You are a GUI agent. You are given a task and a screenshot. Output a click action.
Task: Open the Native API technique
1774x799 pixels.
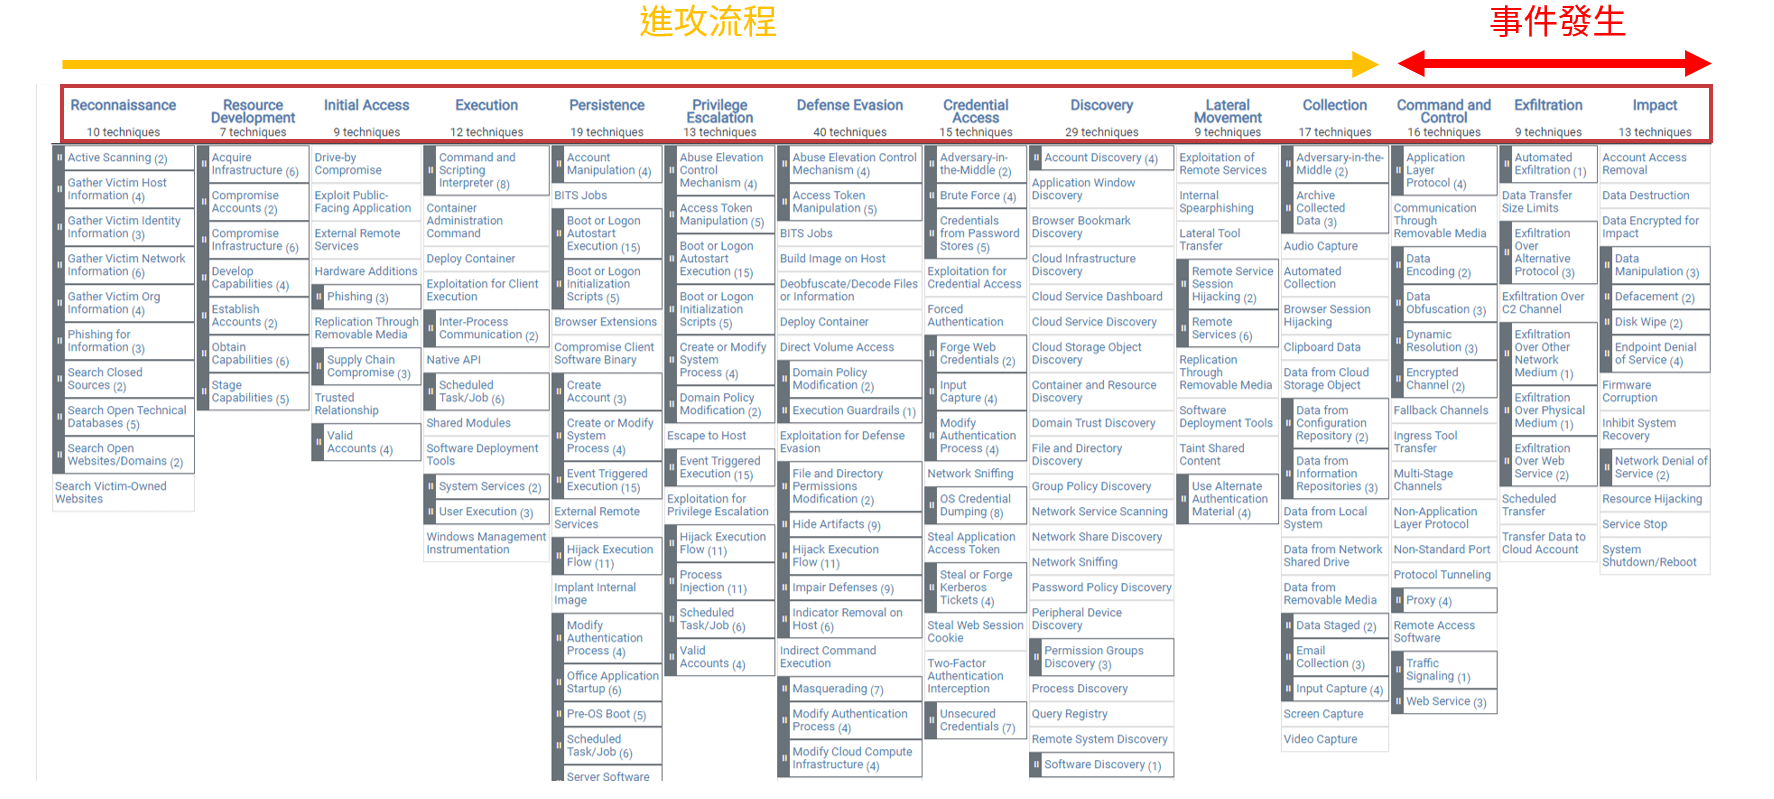454,360
